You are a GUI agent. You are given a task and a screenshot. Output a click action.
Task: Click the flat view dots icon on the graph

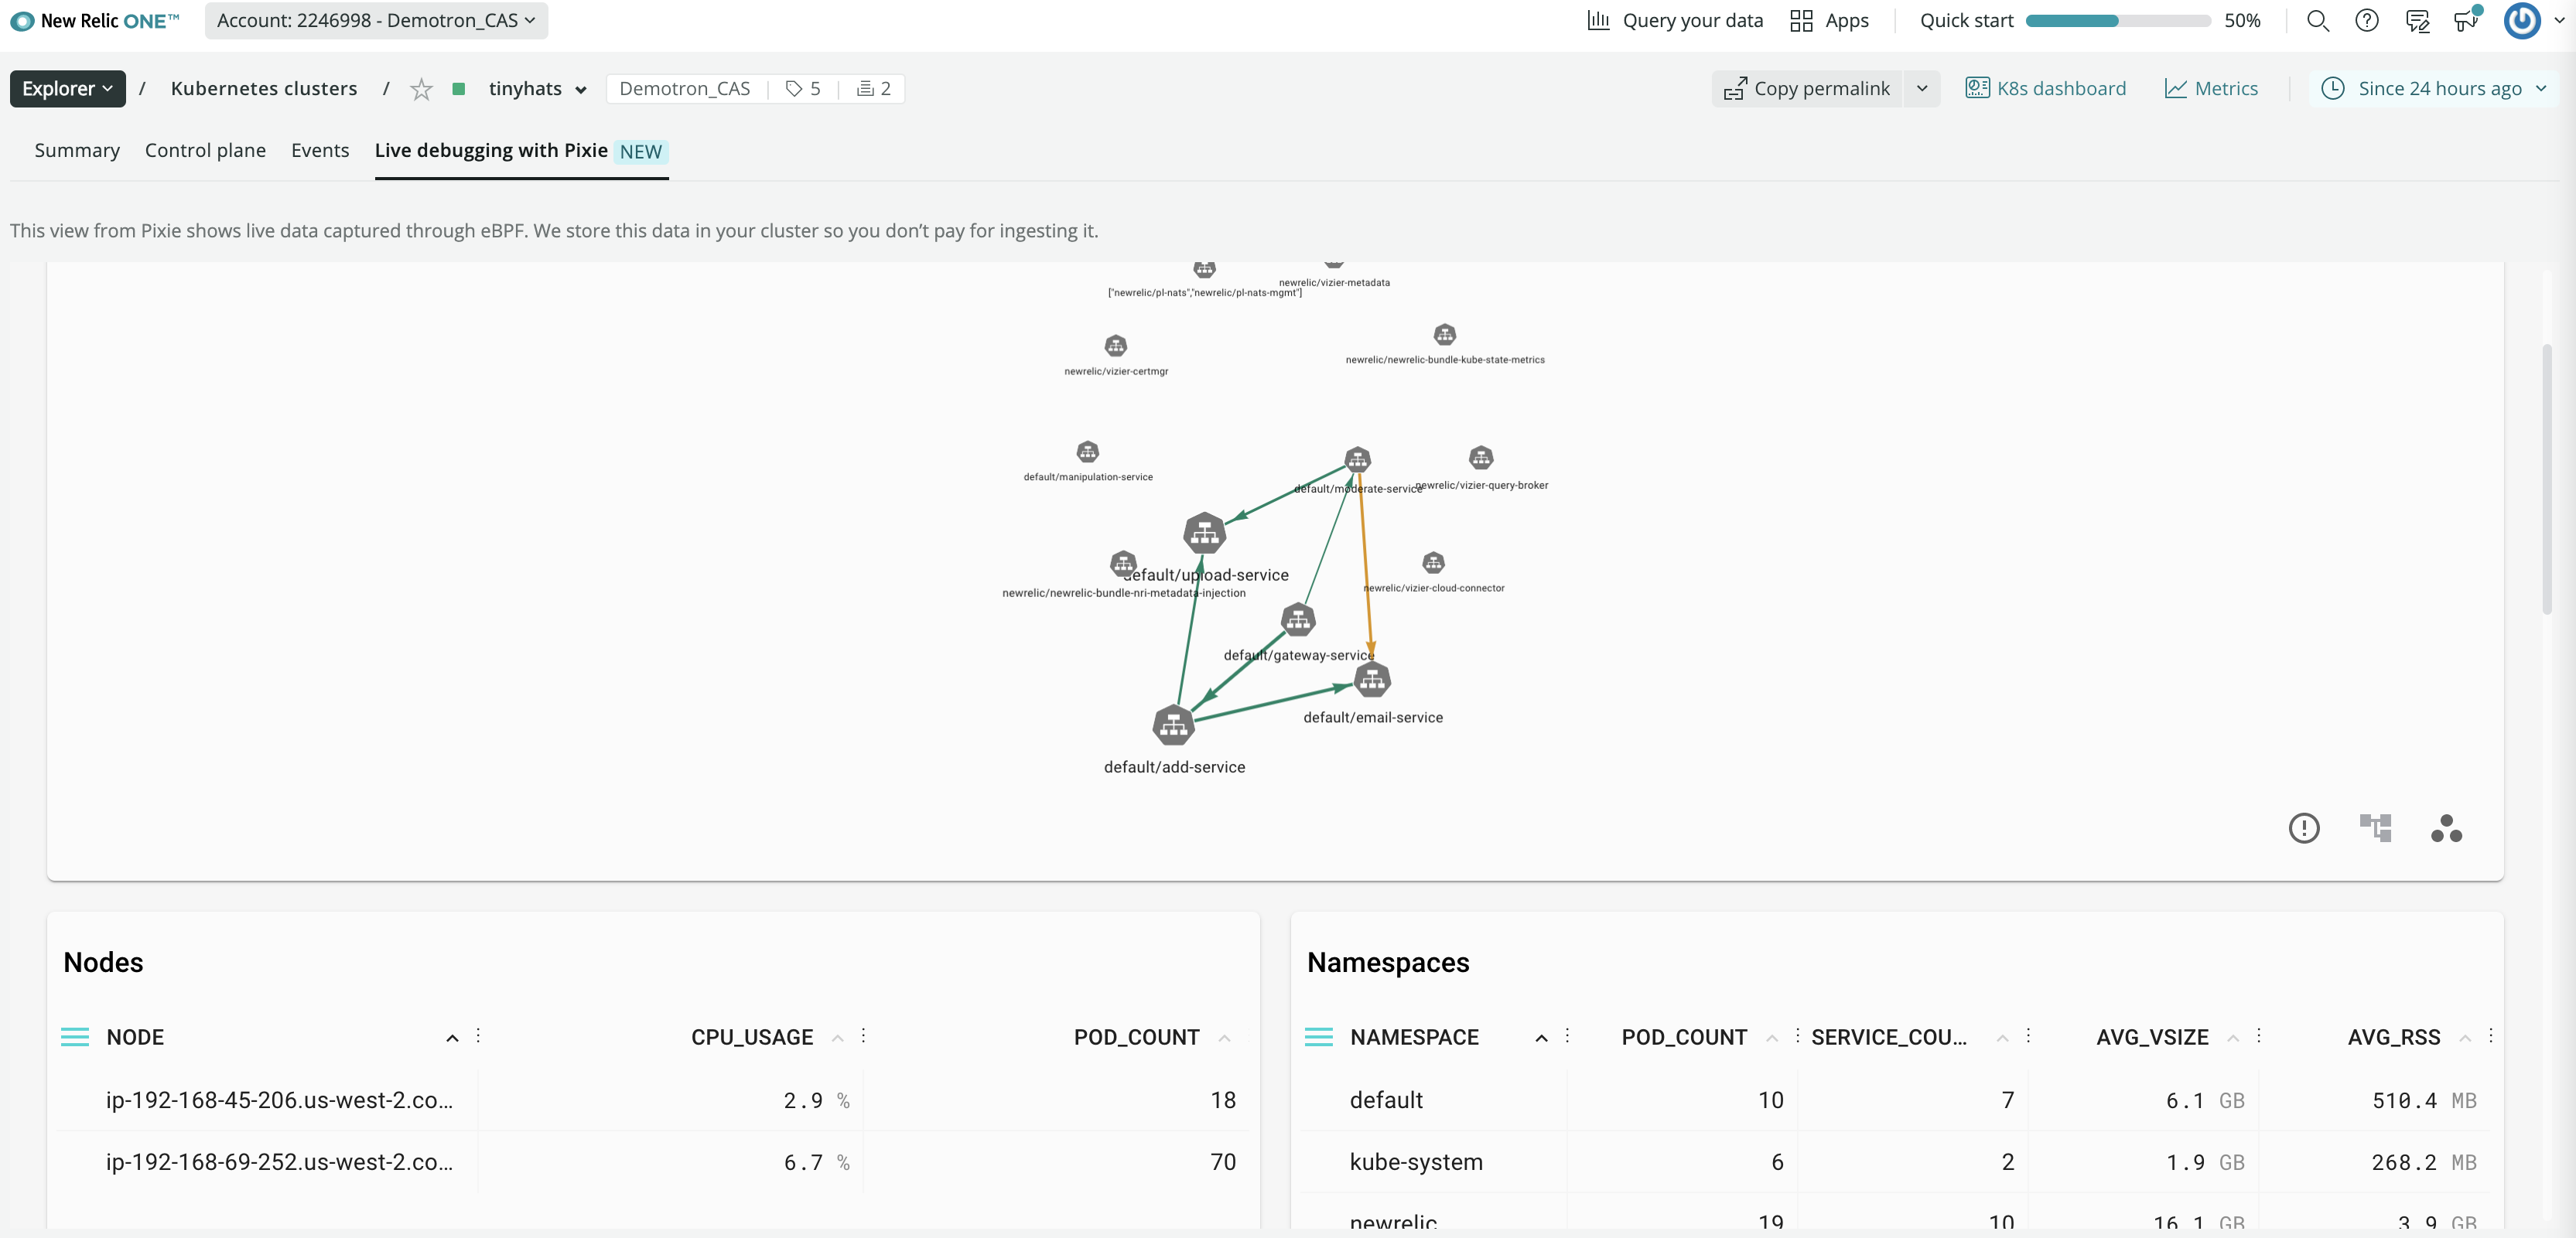point(2446,828)
